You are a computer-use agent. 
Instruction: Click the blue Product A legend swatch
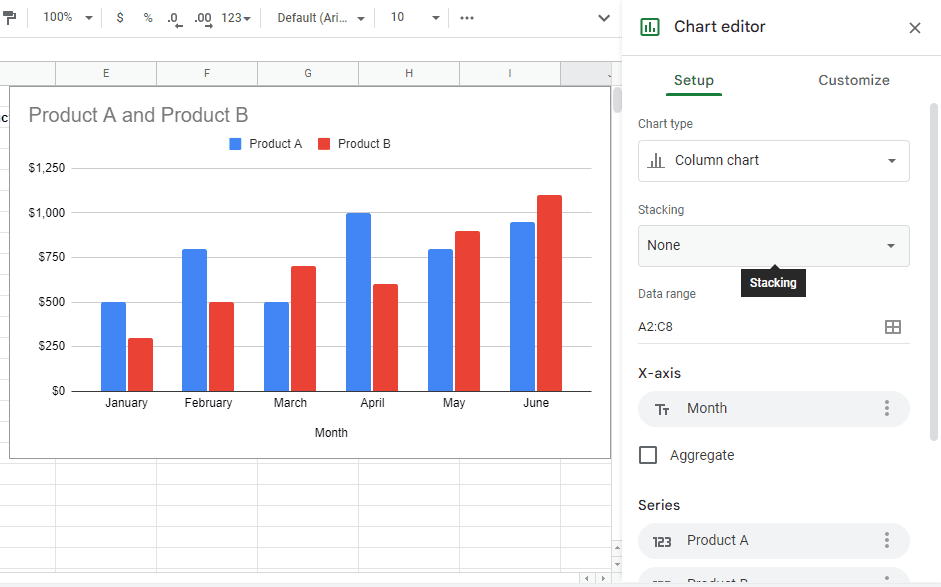(235, 144)
